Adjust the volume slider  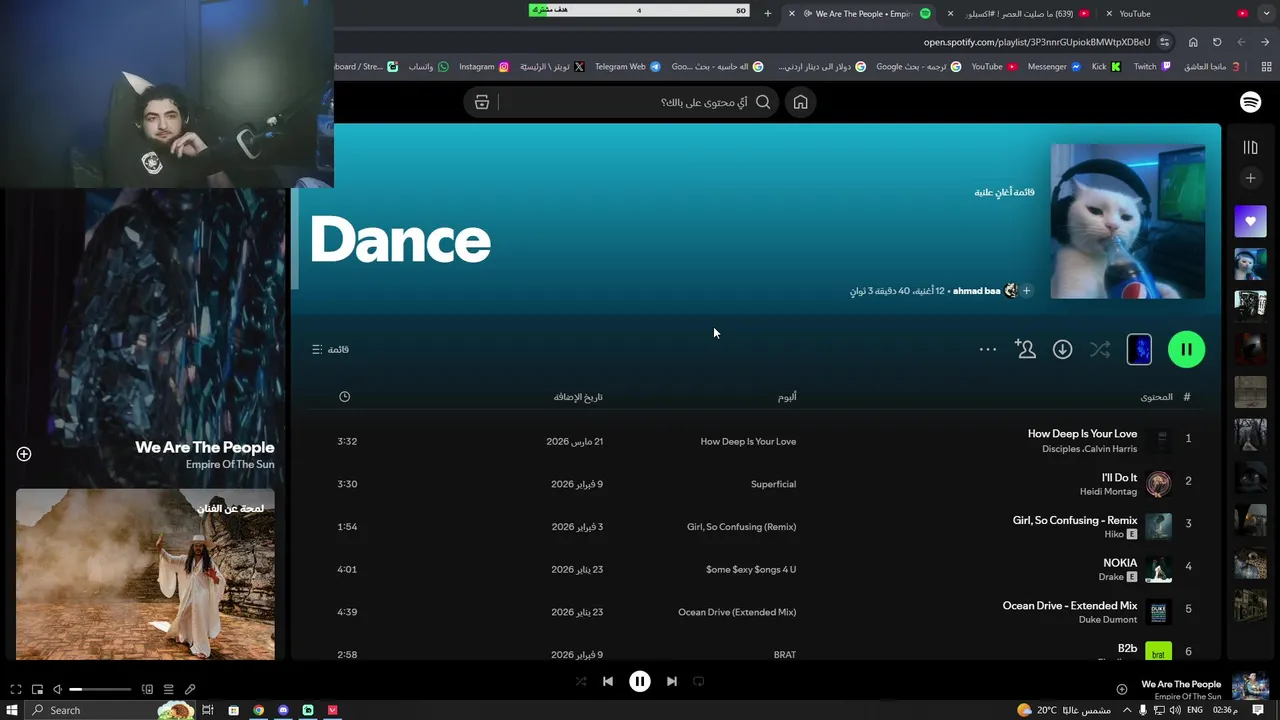[x=100, y=689]
